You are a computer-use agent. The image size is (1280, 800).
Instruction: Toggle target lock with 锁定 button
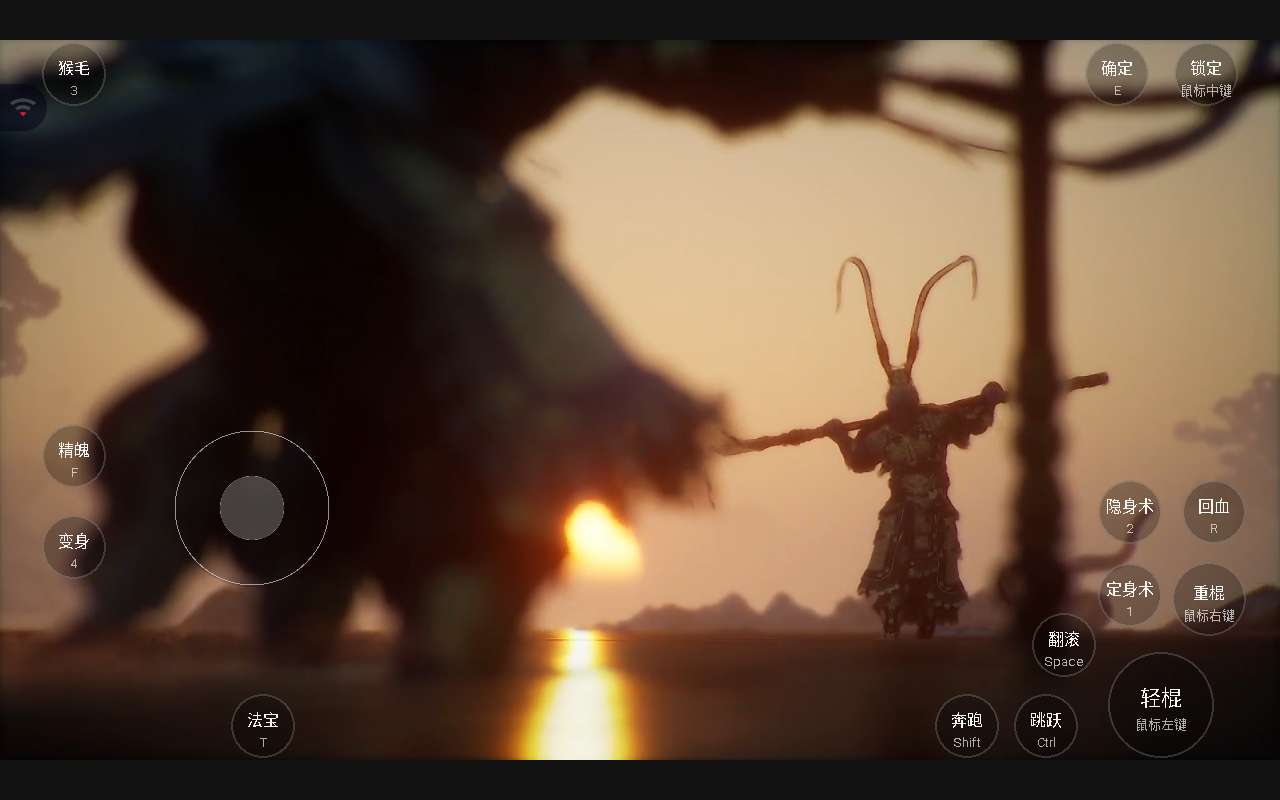coord(1205,75)
